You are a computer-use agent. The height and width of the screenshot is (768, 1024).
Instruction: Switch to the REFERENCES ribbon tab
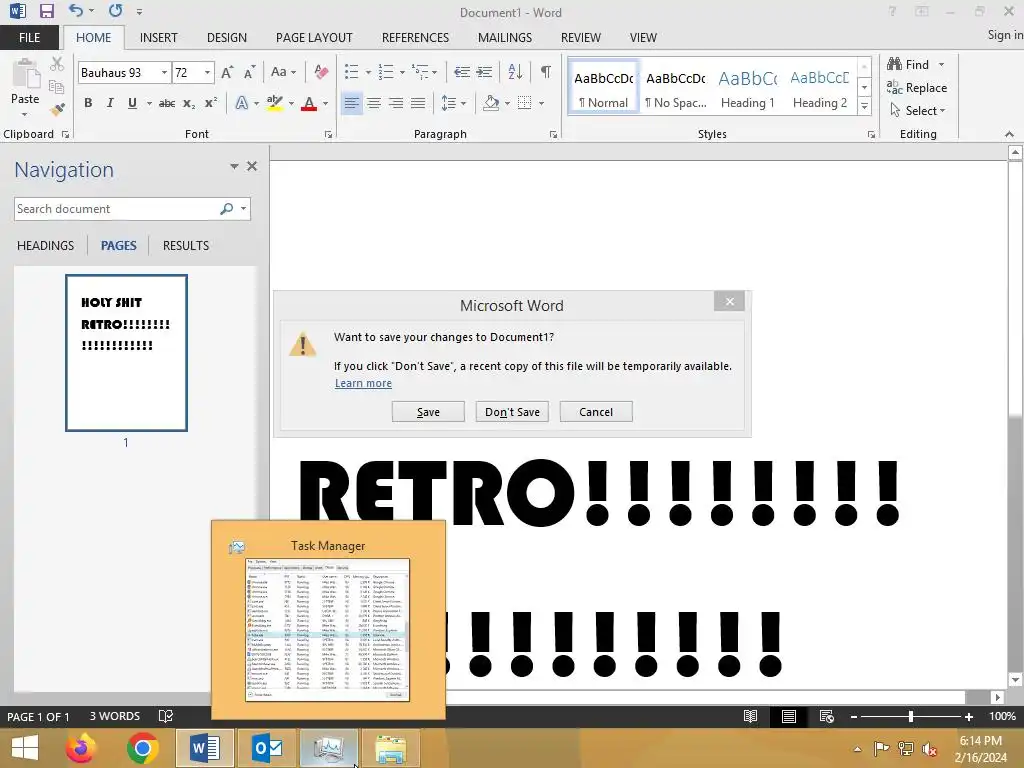415,38
